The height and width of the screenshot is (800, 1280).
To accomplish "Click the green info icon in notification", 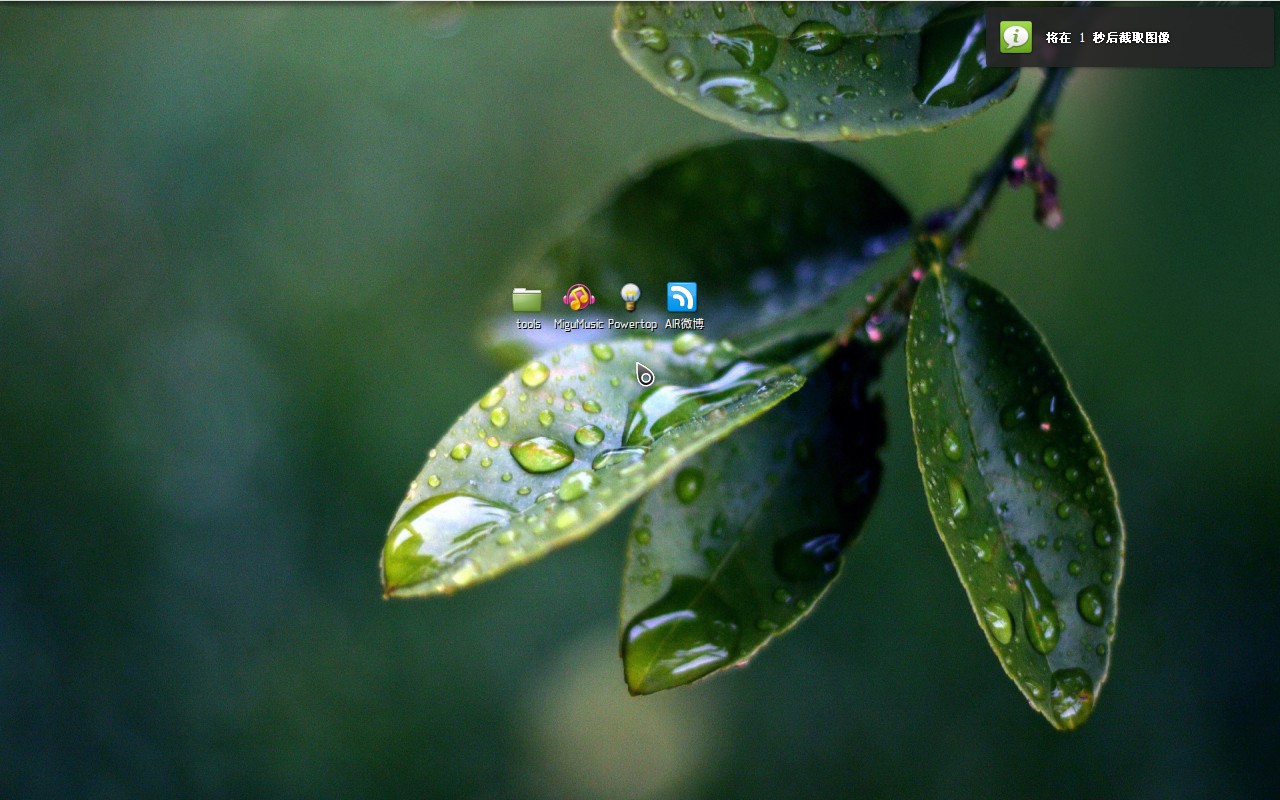I will coord(1016,37).
